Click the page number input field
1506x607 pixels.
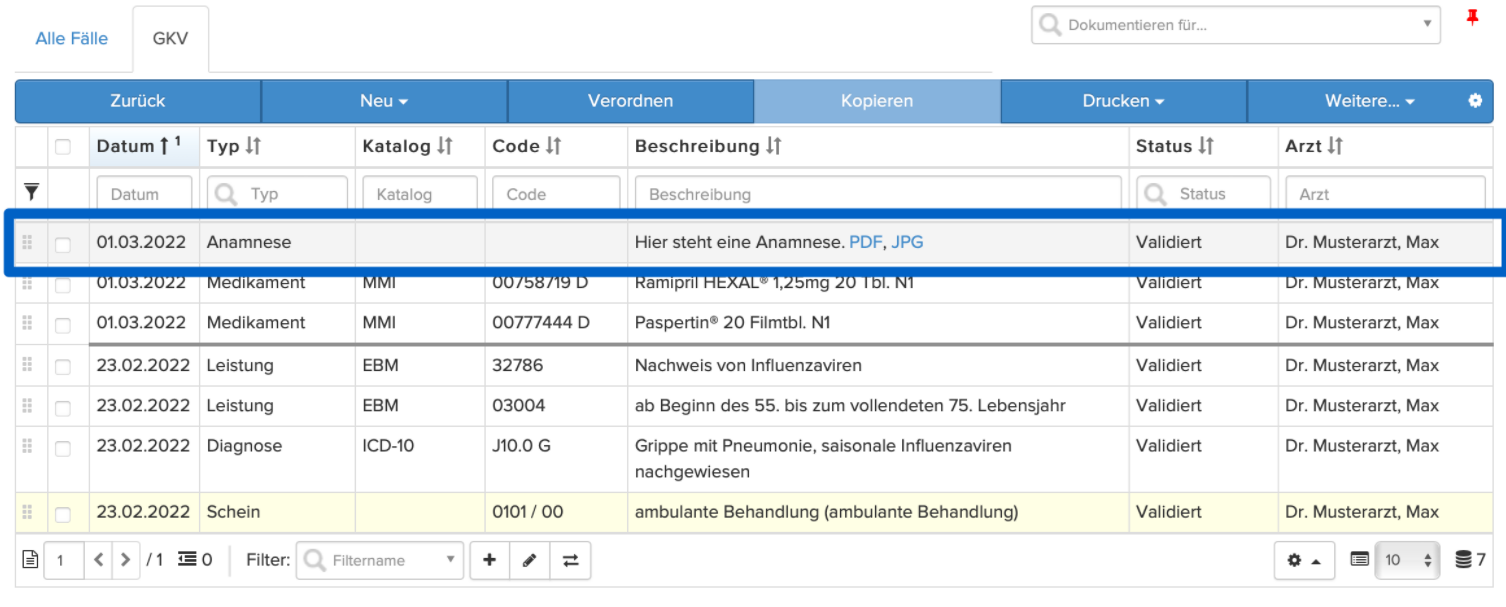(64, 561)
